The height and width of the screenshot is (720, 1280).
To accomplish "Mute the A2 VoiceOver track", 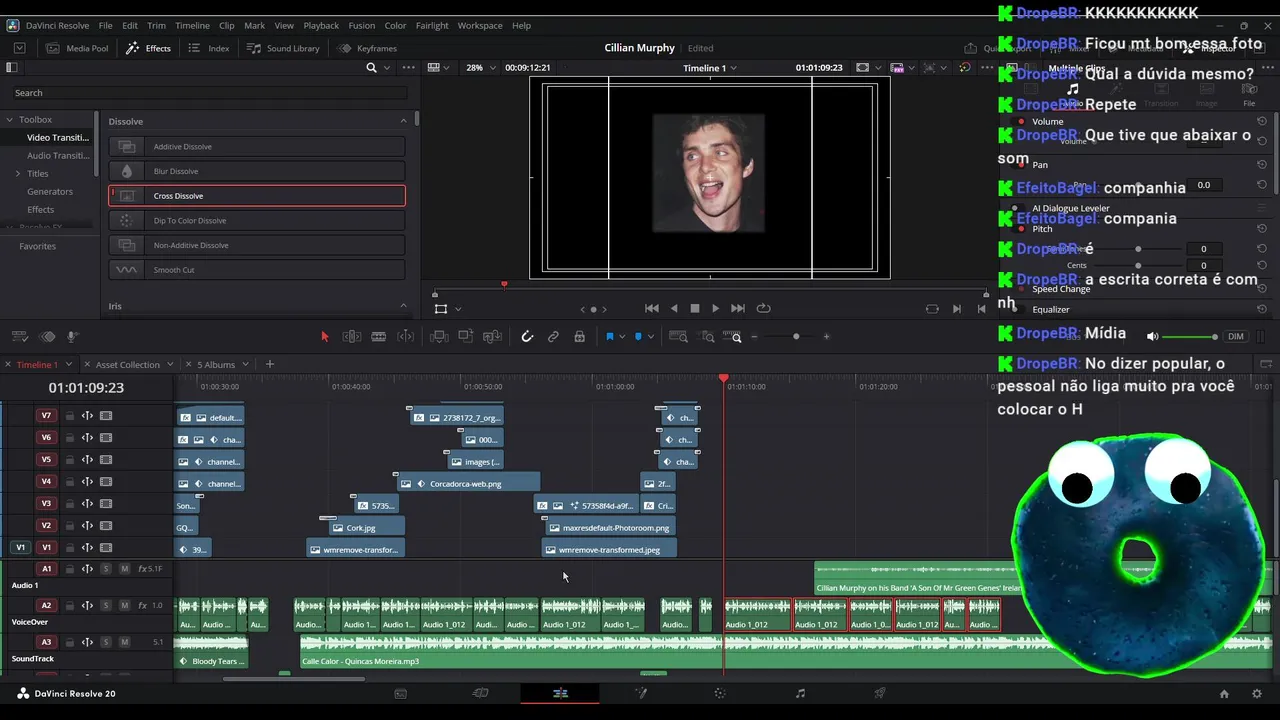I will click(x=124, y=605).
